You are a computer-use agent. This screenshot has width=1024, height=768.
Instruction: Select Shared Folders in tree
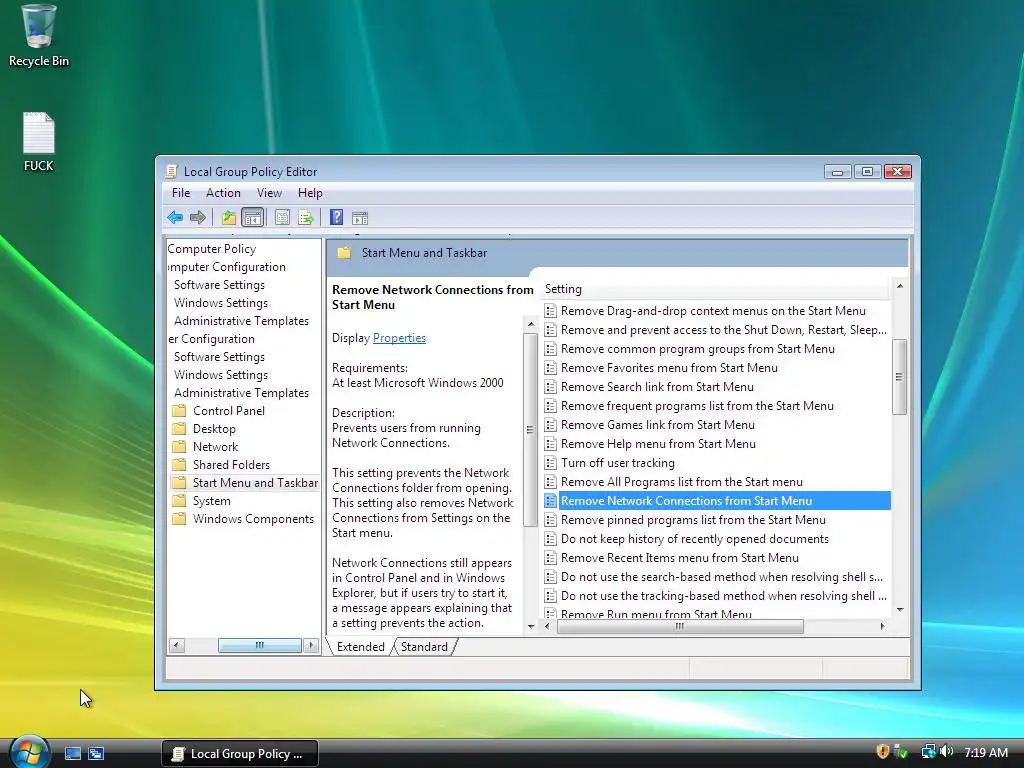coord(231,465)
